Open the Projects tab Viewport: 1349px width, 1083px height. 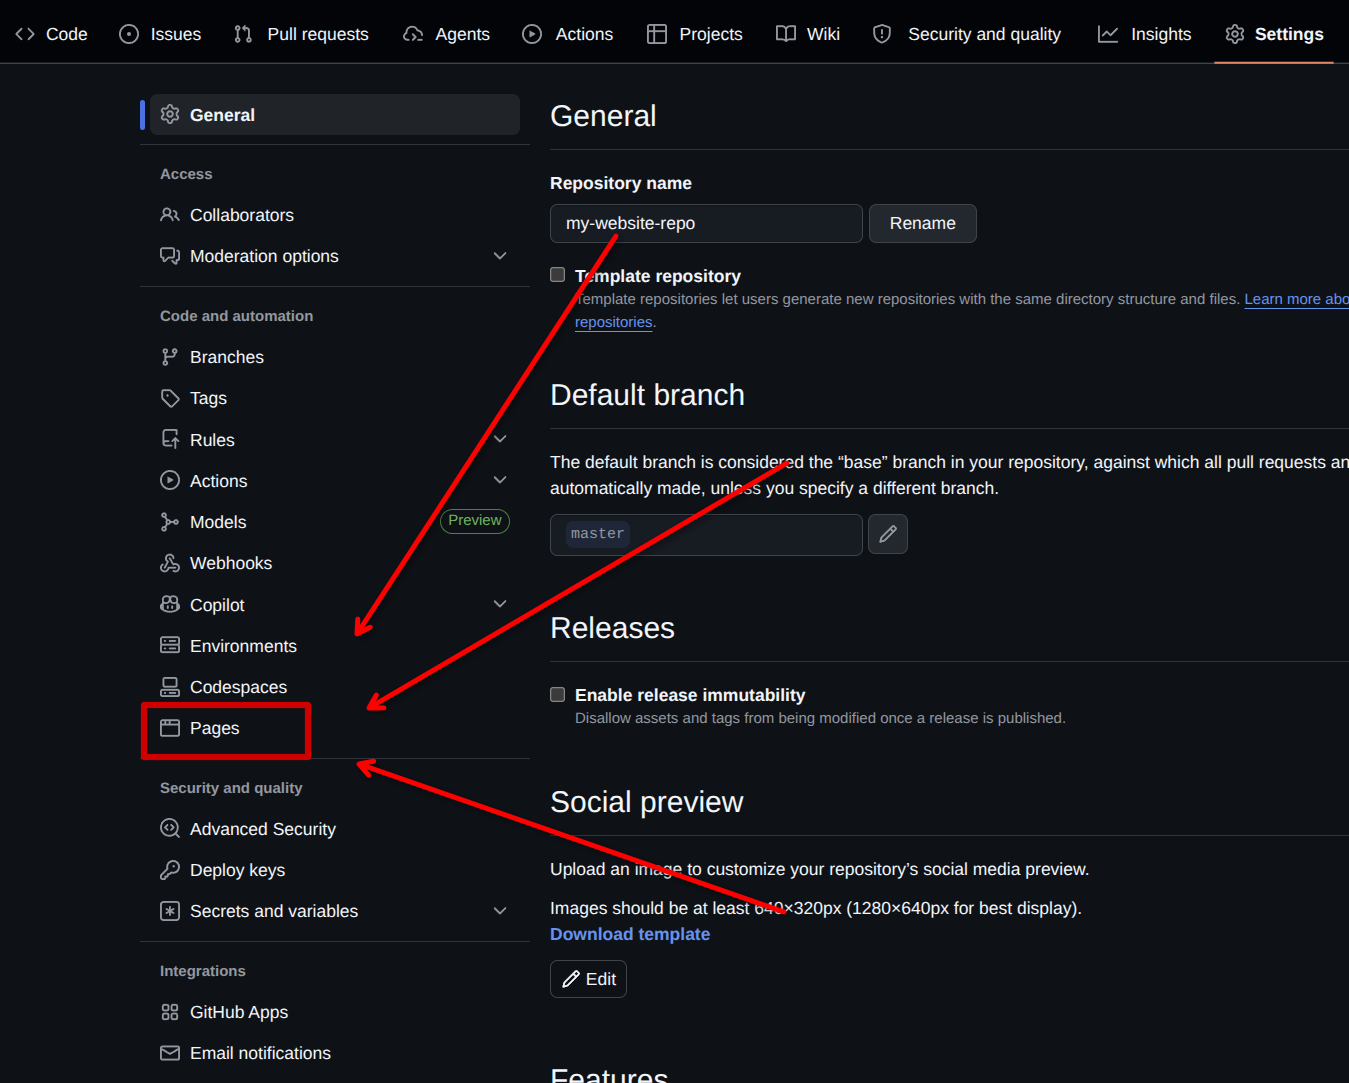pyautogui.click(x=695, y=34)
